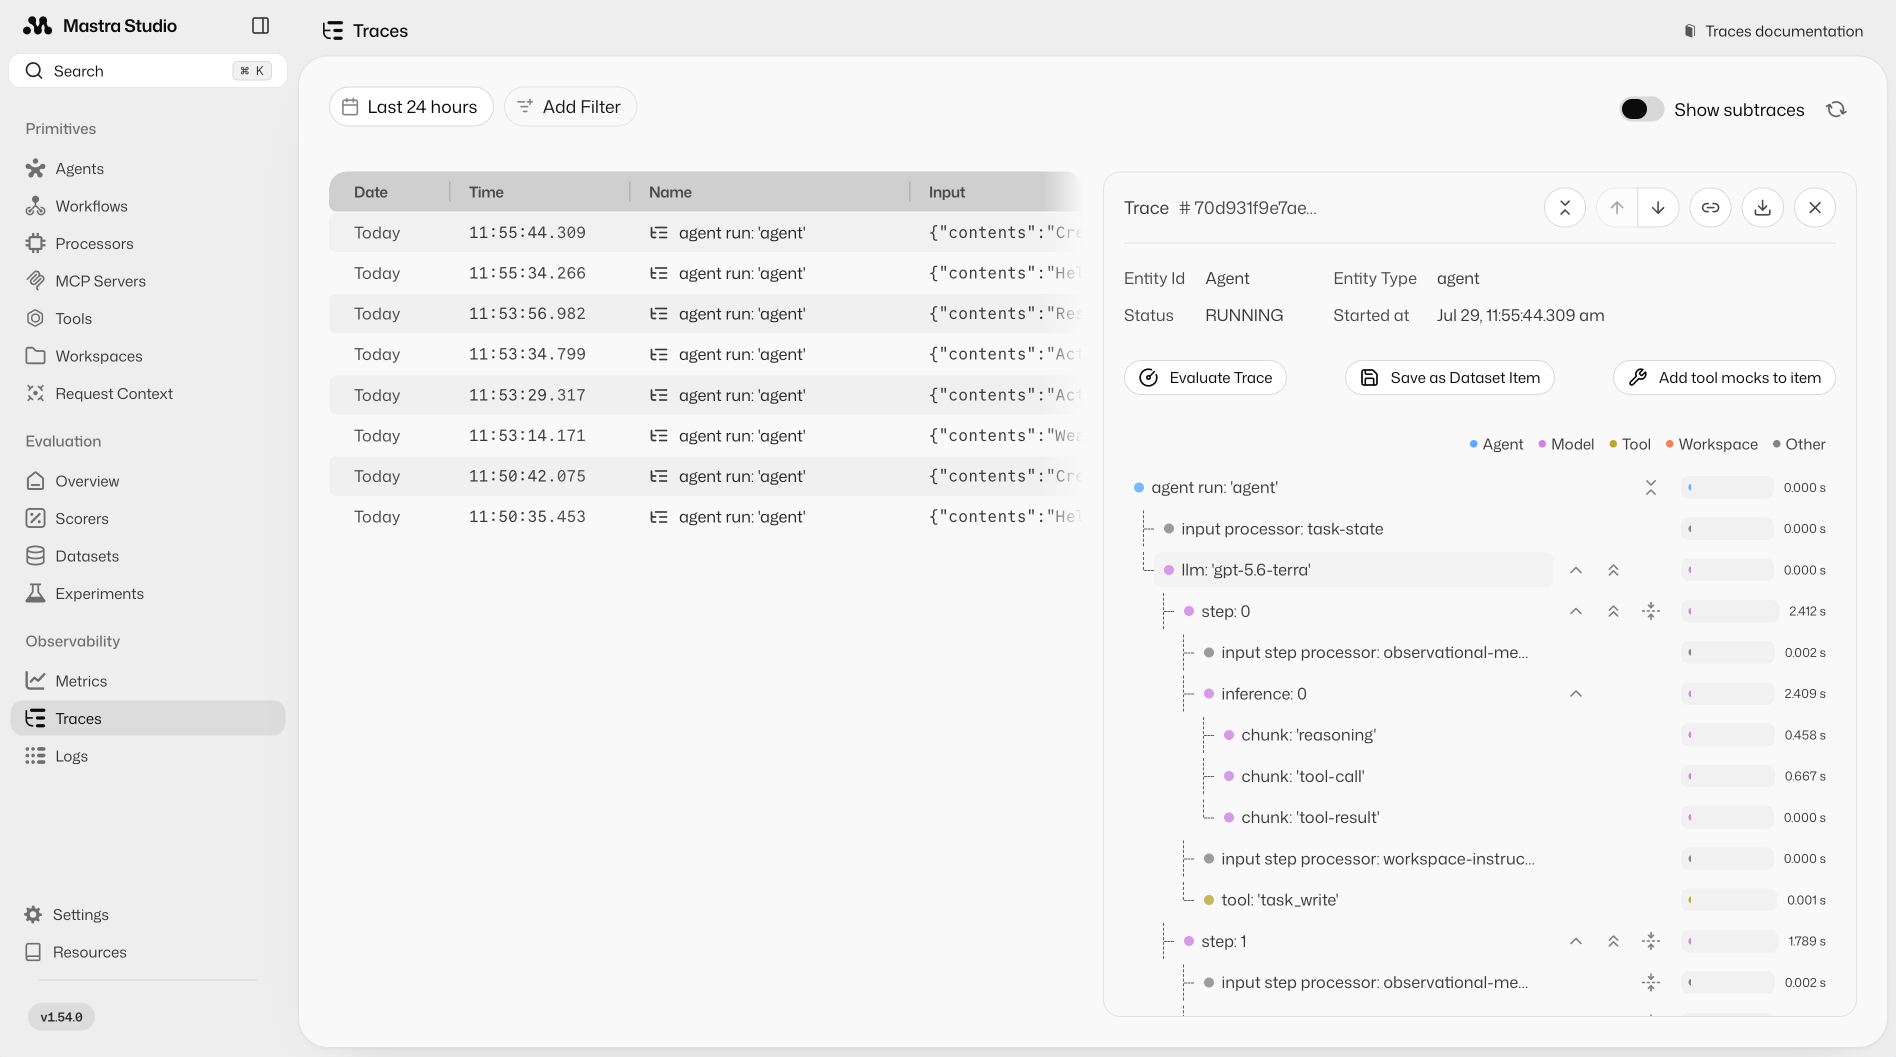Viewport: 1896px width, 1057px height.
Task: Go to previous trace arrow
Action: pyautogui.click(x=1617, y=208)
